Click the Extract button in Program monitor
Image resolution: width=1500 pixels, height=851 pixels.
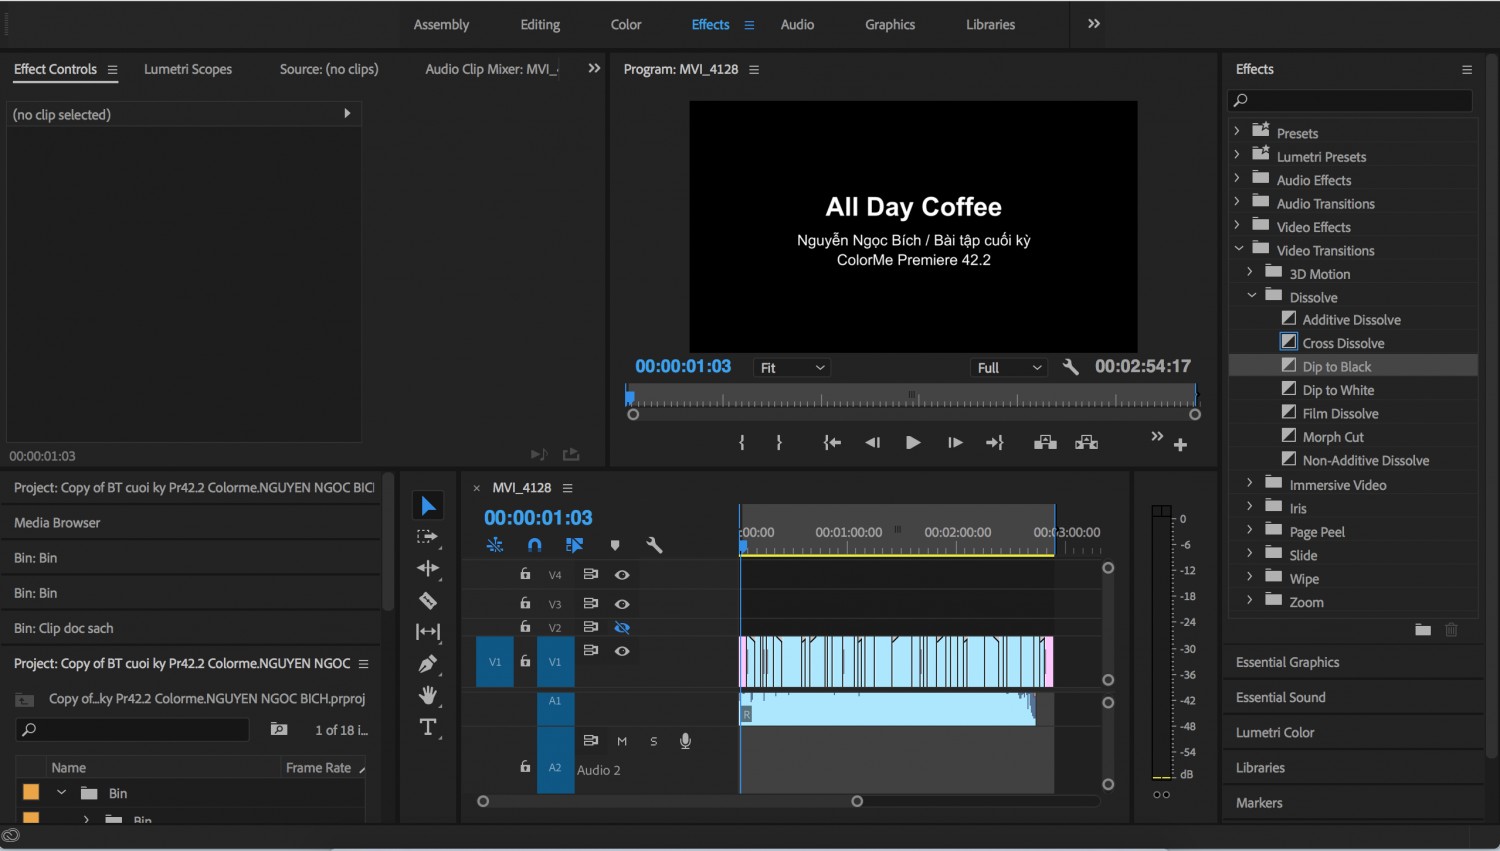click(x=1087, y=442)
